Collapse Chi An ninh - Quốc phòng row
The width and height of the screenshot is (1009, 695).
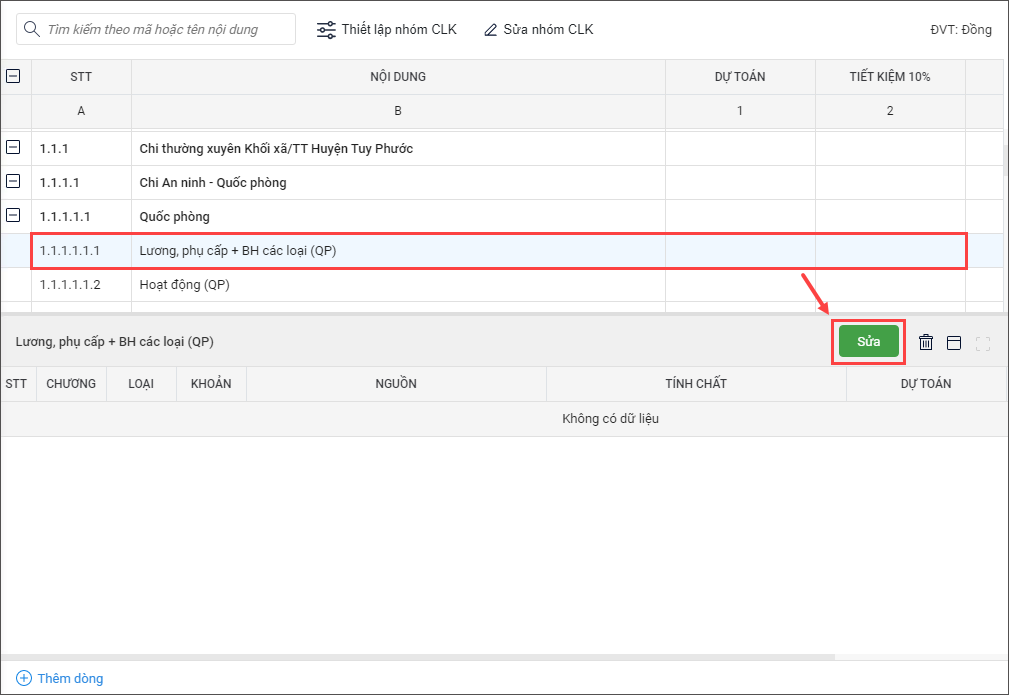14,182
